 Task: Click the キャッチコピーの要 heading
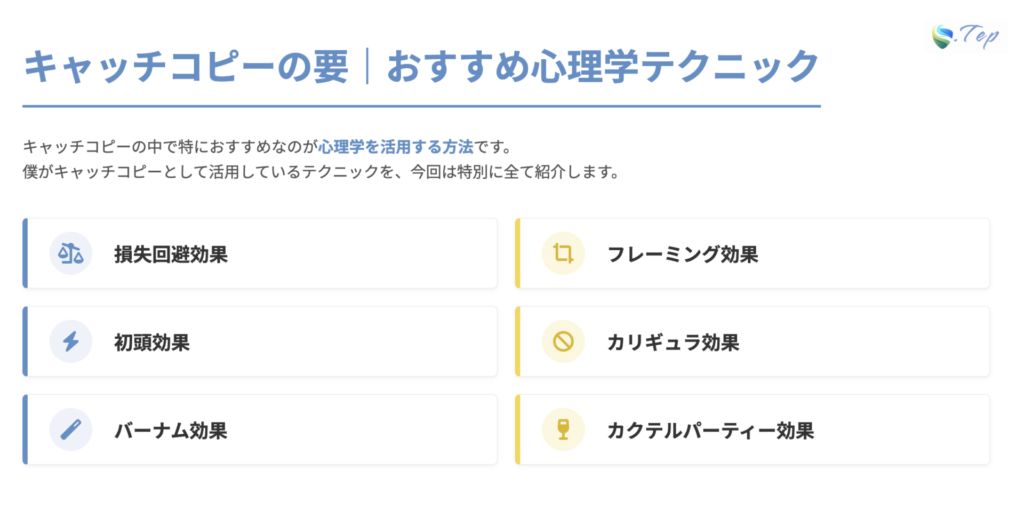click(x=185, y=68)
